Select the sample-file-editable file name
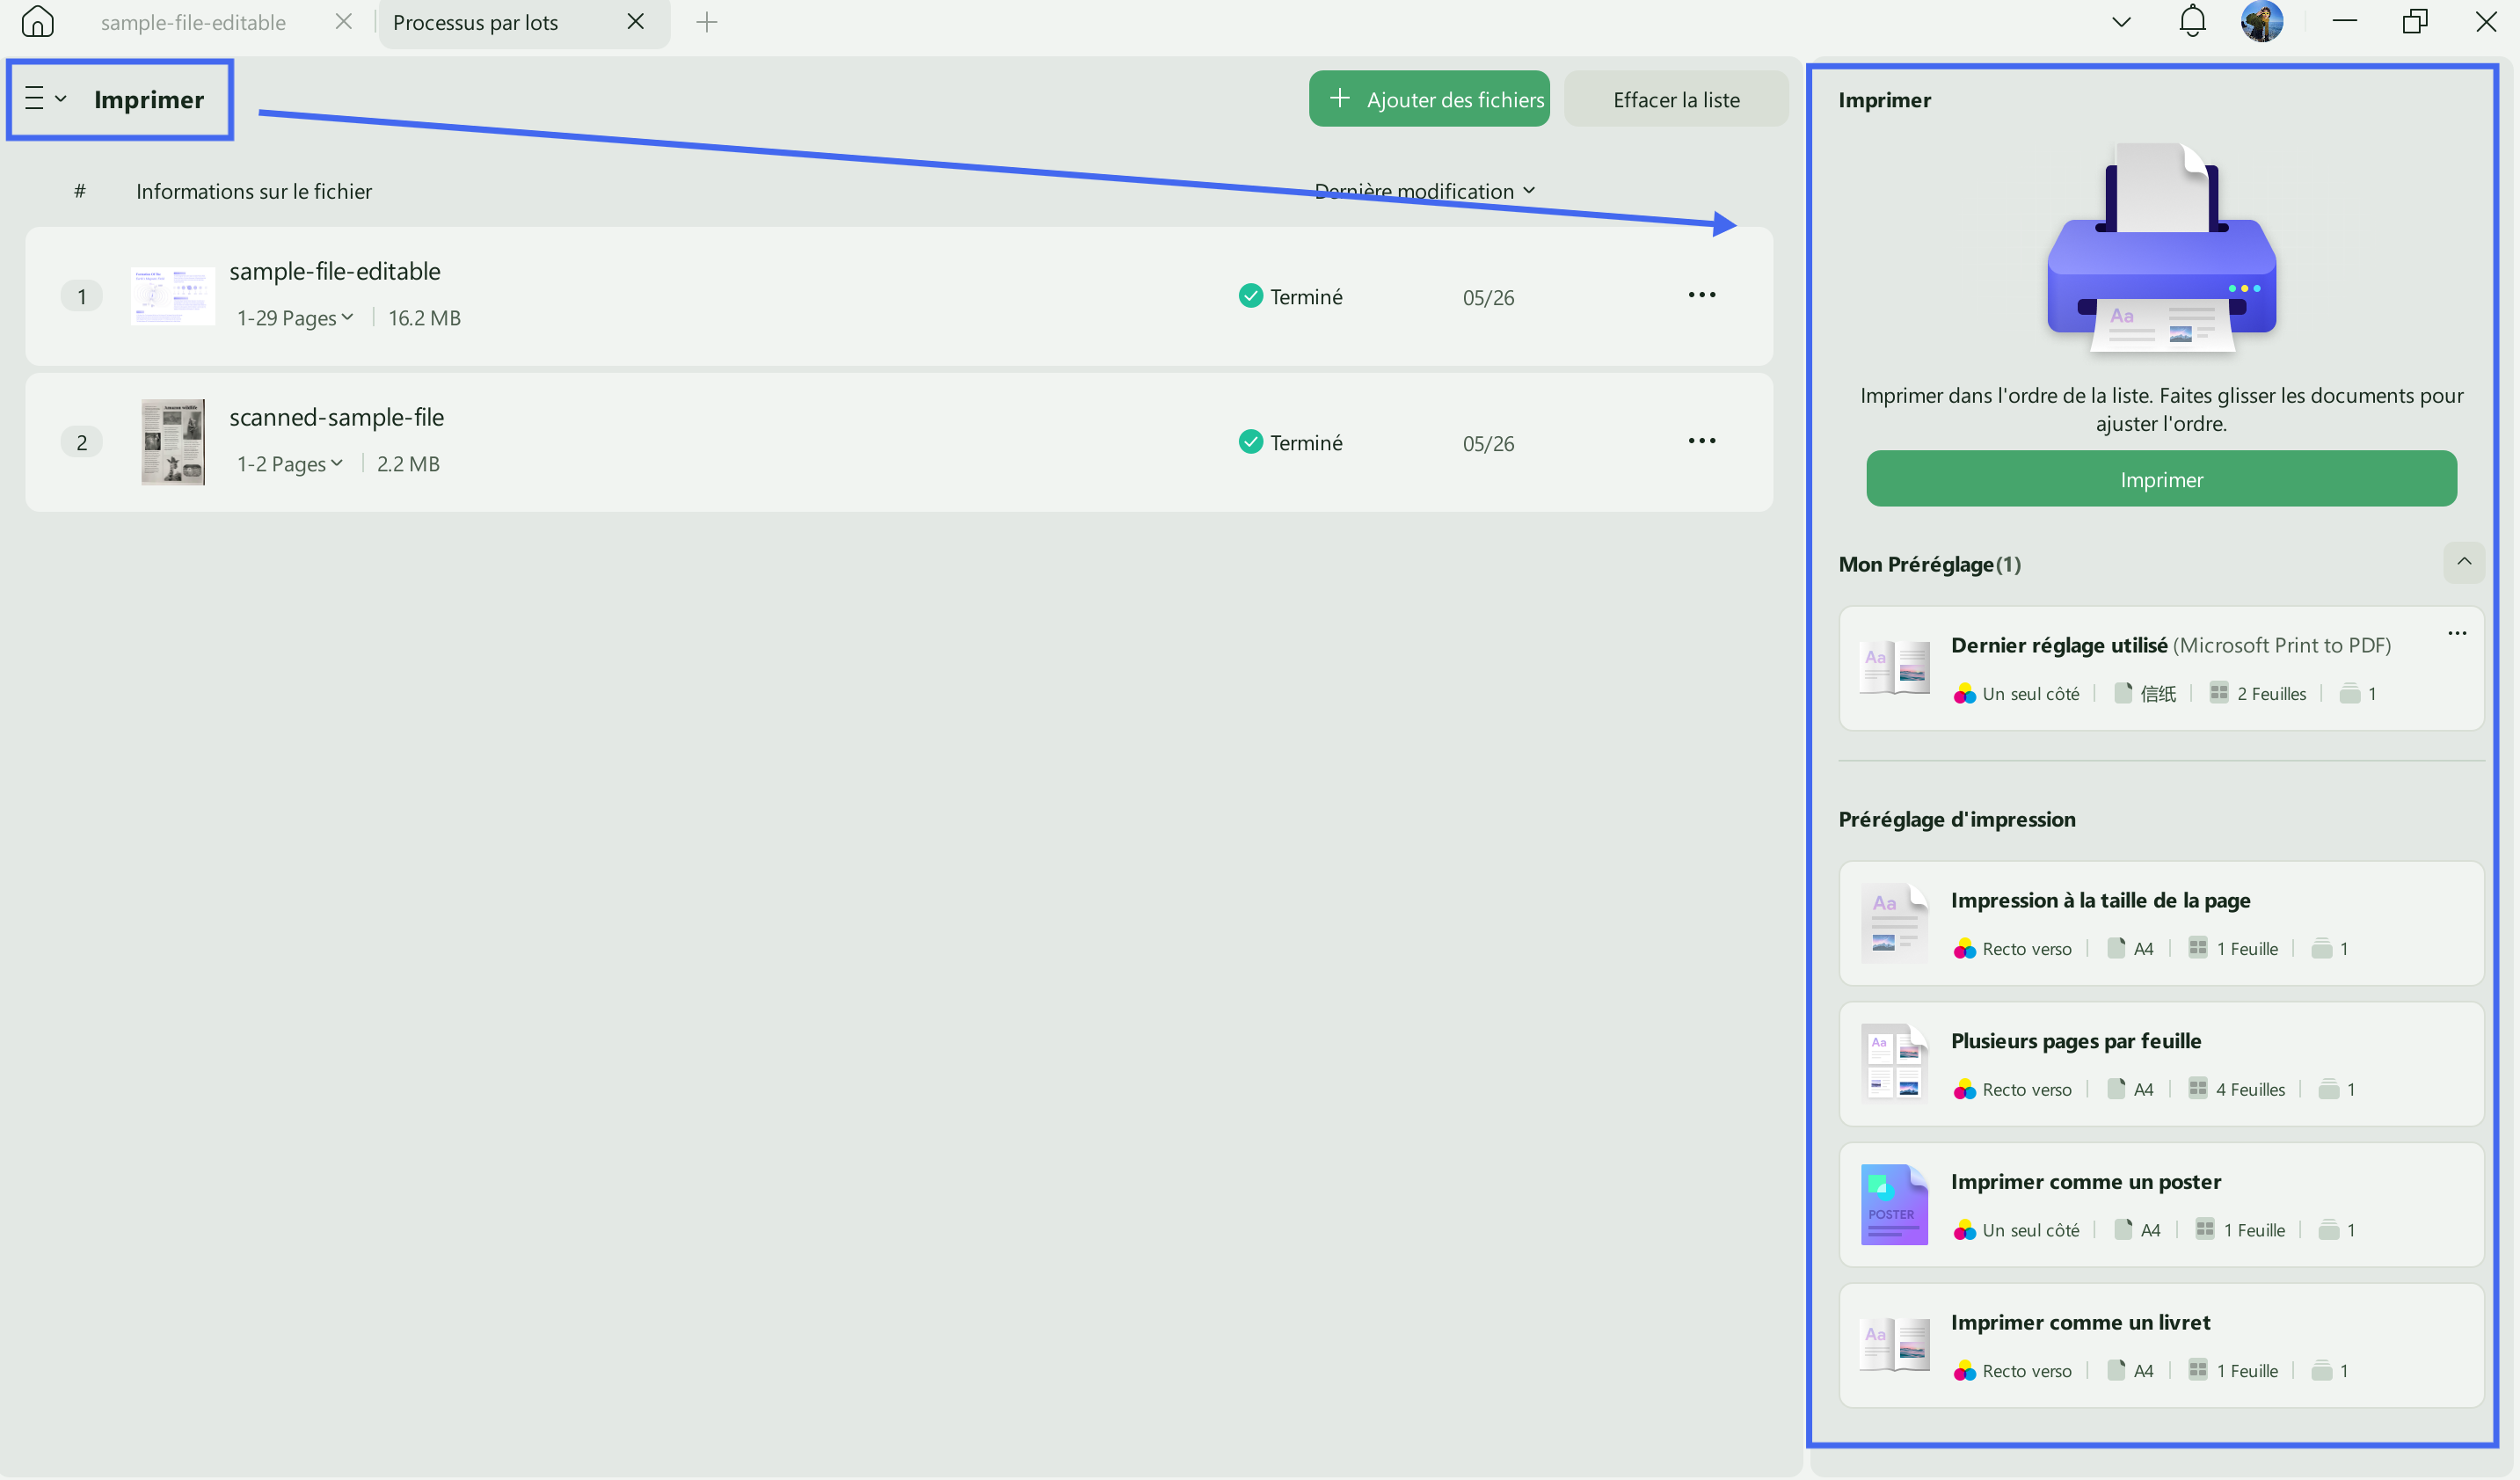Viewport: 2520px width, 1480px height. point(335,271)
